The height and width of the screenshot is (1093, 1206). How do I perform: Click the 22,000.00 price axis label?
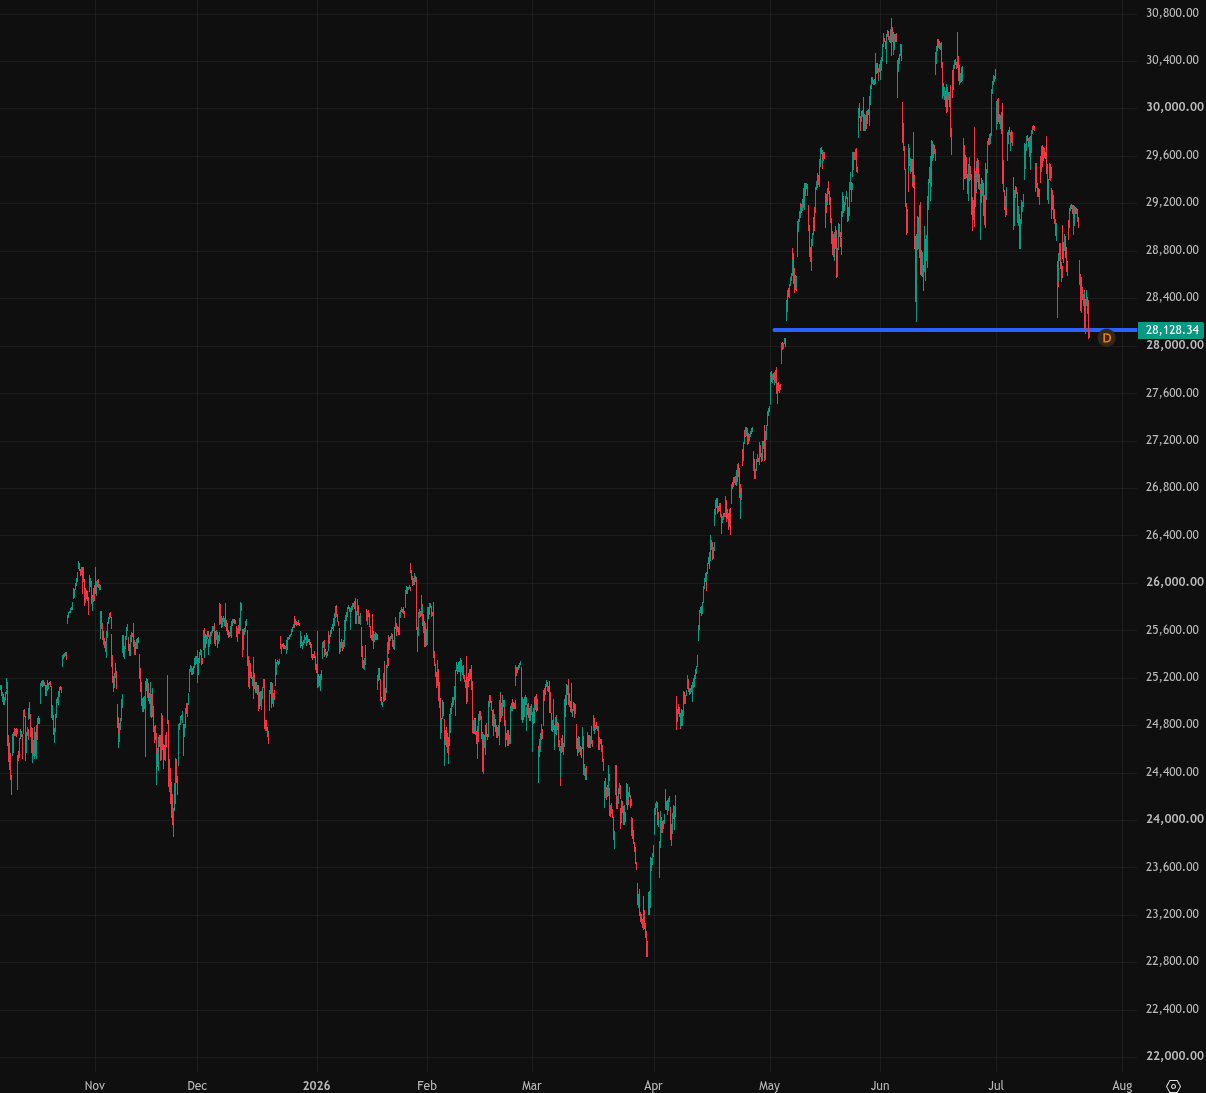point(1174,1056)
